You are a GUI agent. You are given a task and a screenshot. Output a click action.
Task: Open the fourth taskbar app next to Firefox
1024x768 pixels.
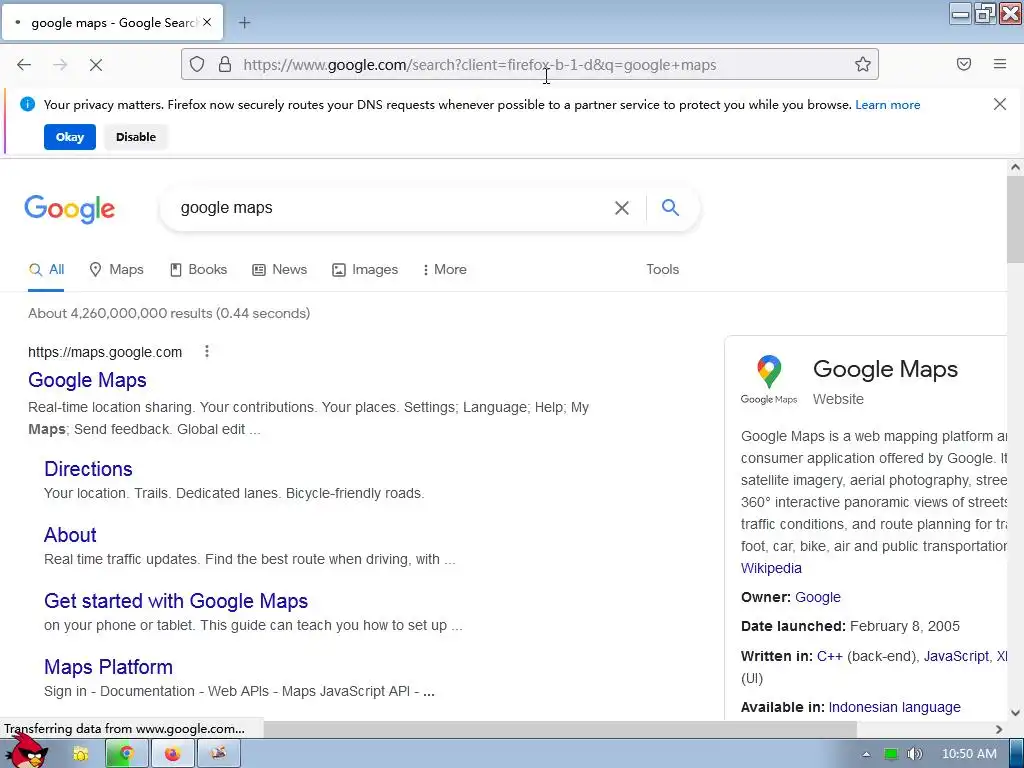click(x=219, y=754)
